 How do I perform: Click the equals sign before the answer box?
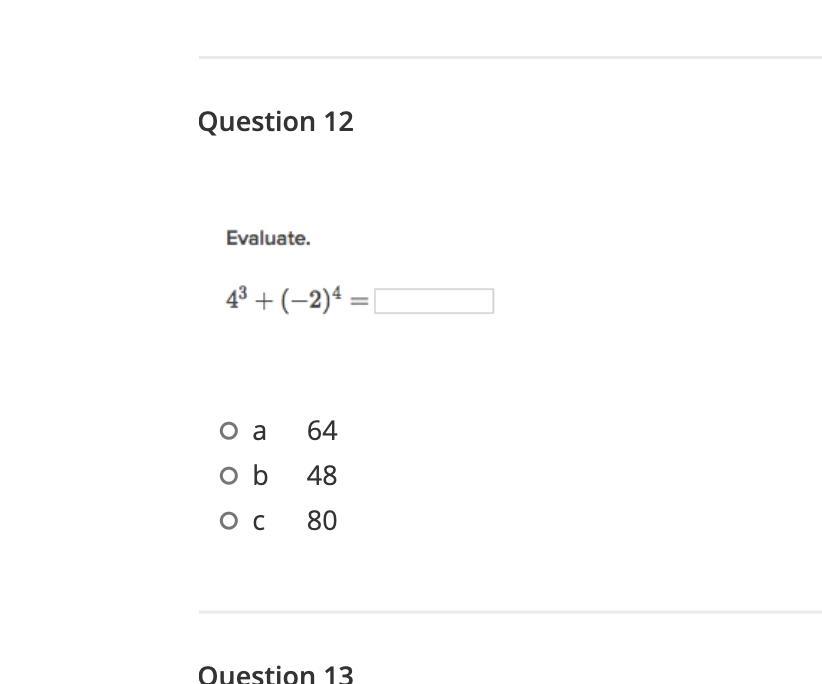tap(359, 301)
